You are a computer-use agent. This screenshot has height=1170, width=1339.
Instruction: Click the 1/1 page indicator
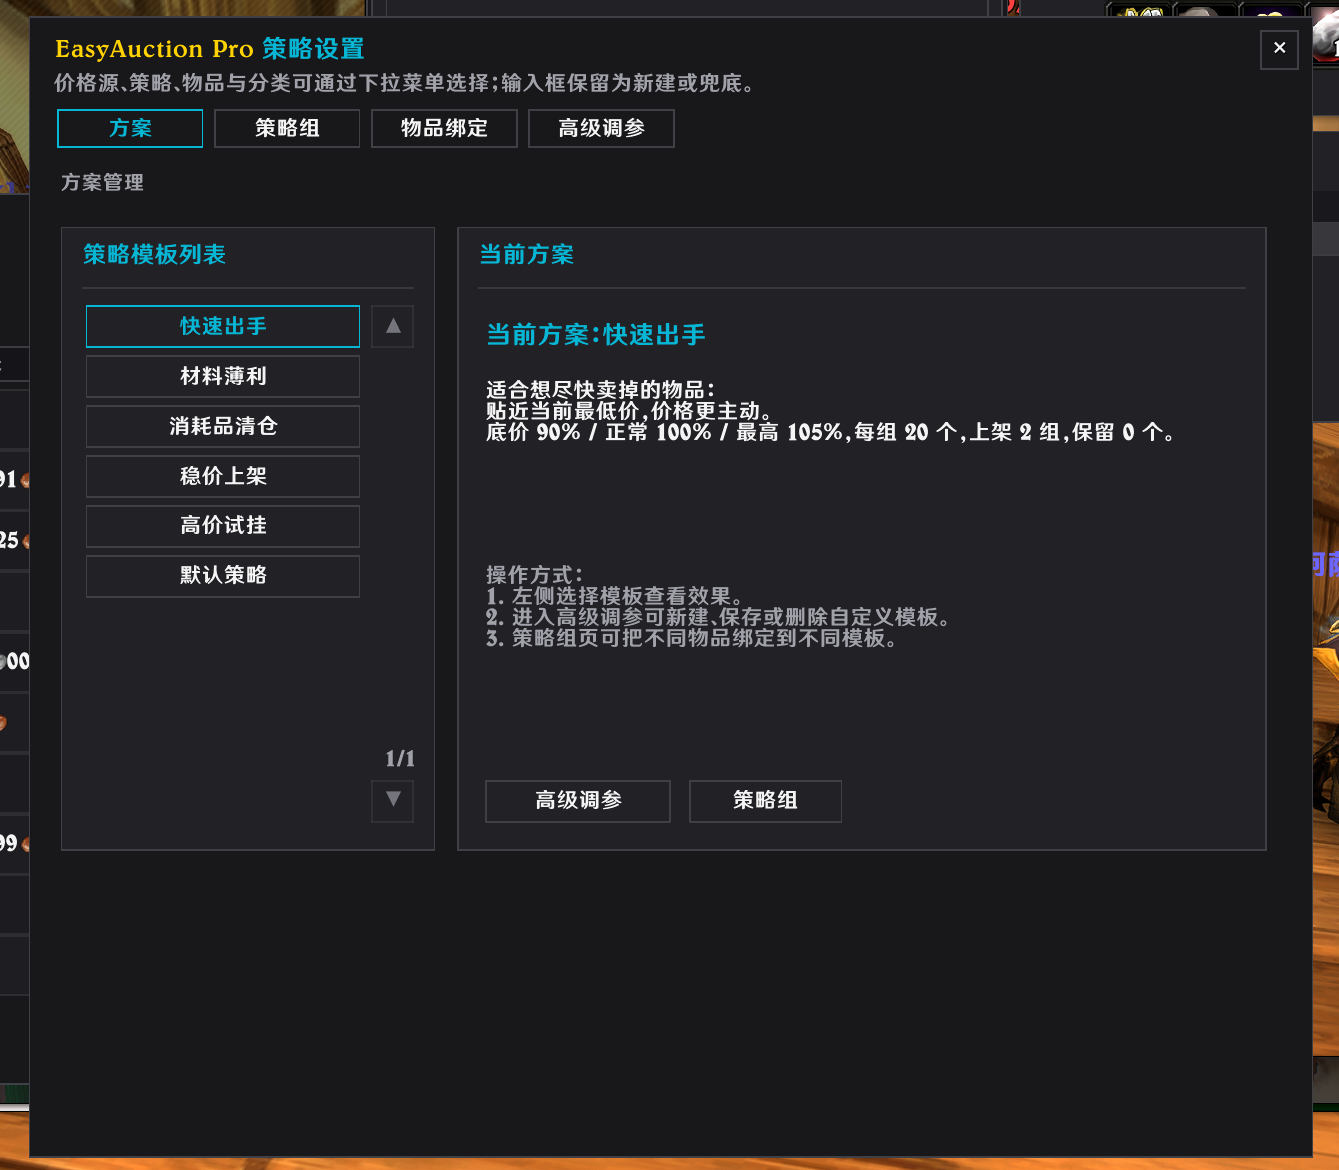[400, 758]
